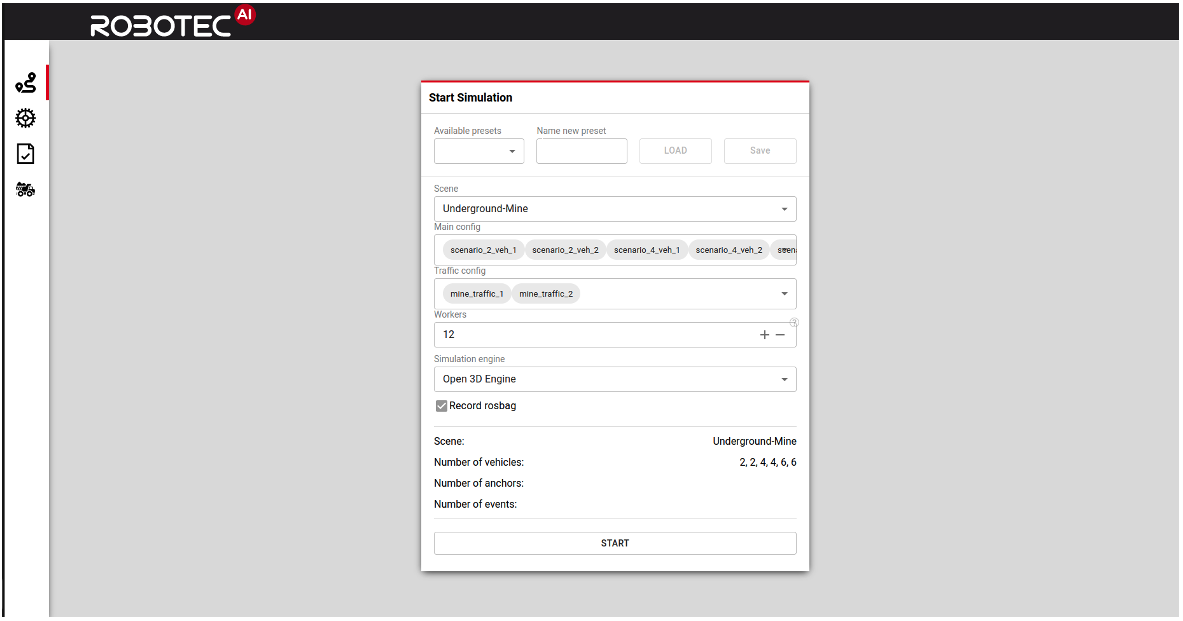The height and width of the screenshot is (621, 1183).
Task: Open the settings gear icon in the sidebar
Action: tap(25, 118)
